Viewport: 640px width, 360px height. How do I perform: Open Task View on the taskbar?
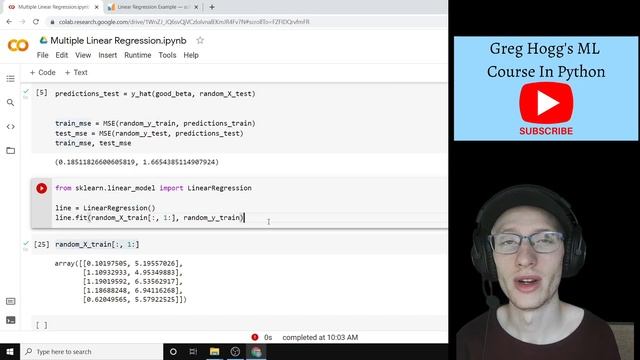pyautogui.click(x=193, y=351)
